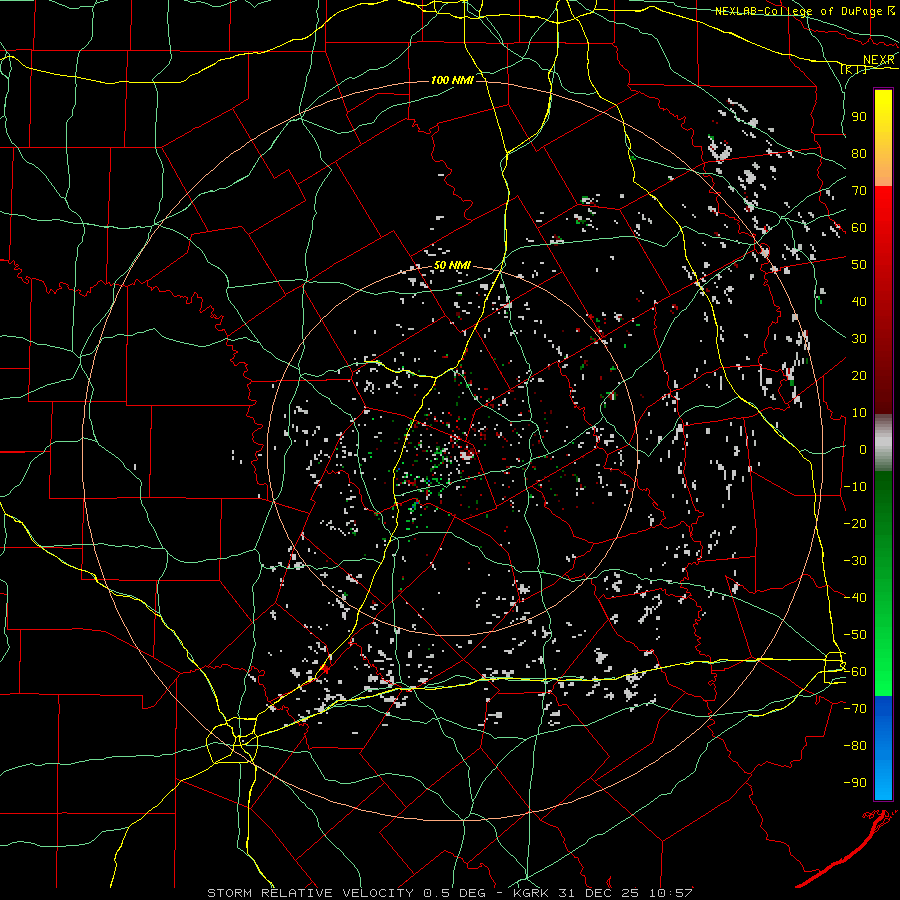This screenshot has height=900, width=900.
Task: Click the "10" value on the color scale
Action: click(859, 413)
